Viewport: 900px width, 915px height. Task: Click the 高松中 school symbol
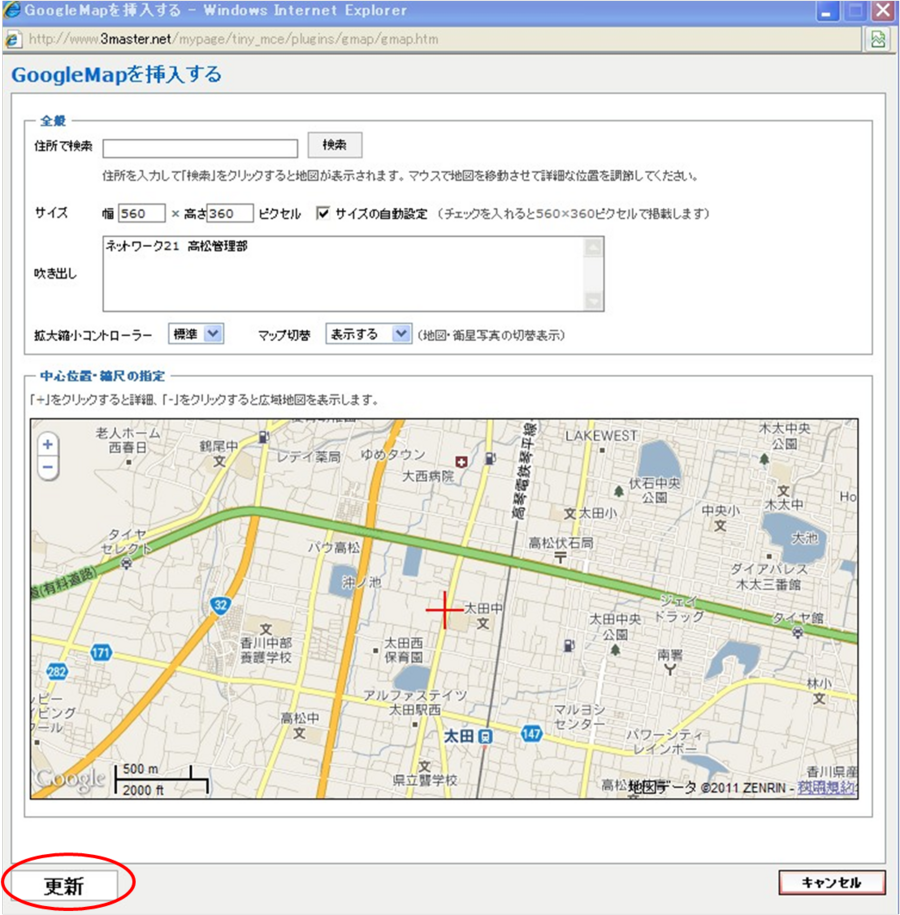click(299, 733)
